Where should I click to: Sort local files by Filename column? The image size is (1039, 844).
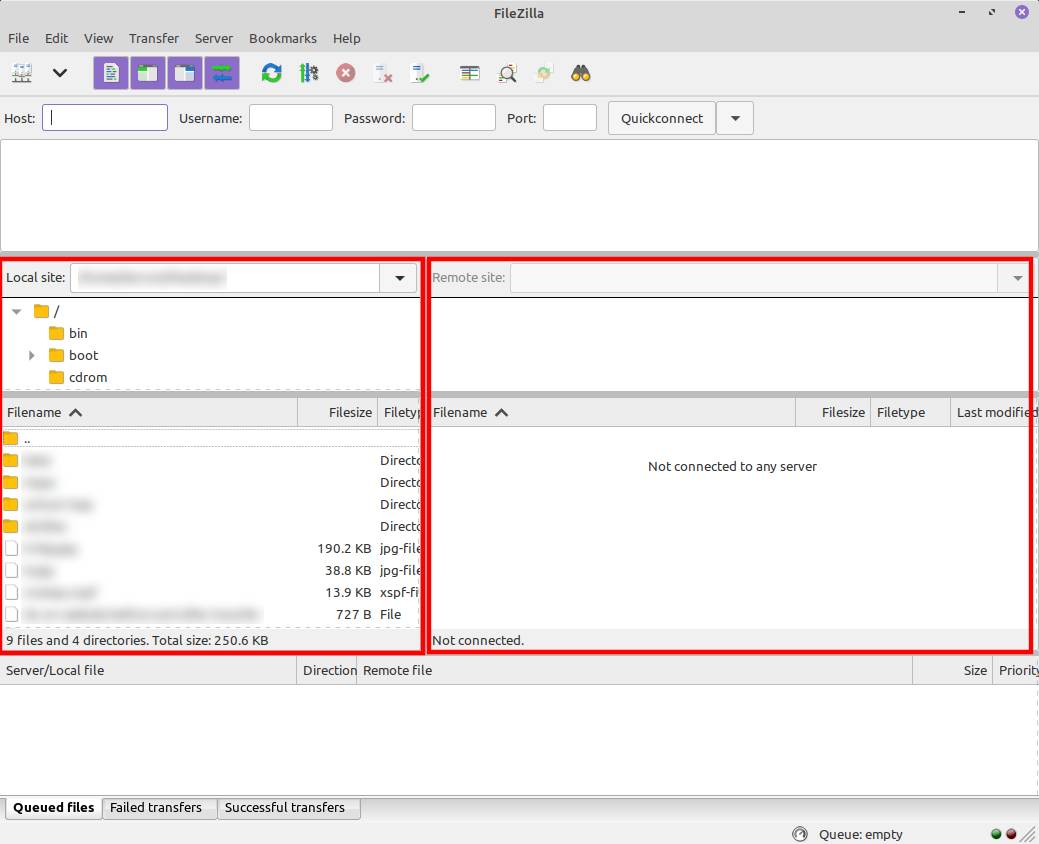[150, 412]
